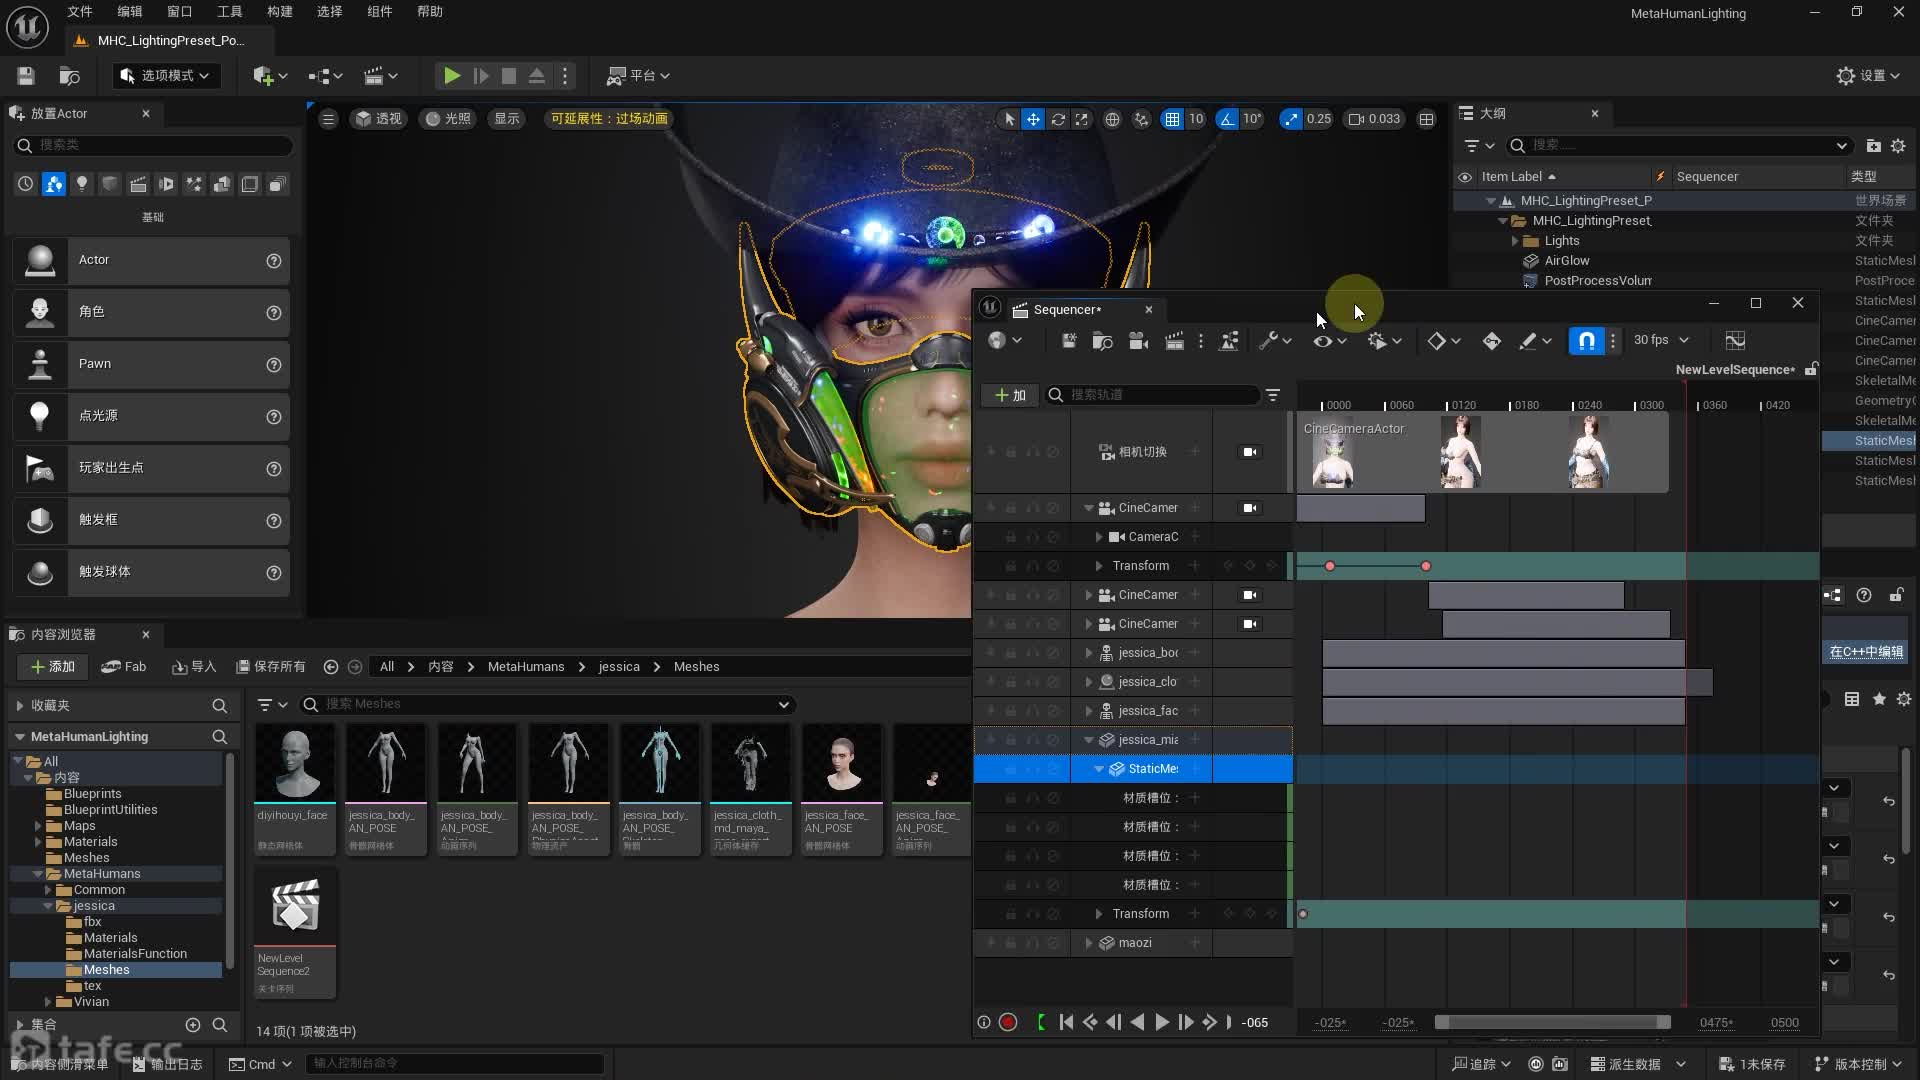
Task: Toggle Sequencer snapping magnet button
Action: coord(1586,341)
